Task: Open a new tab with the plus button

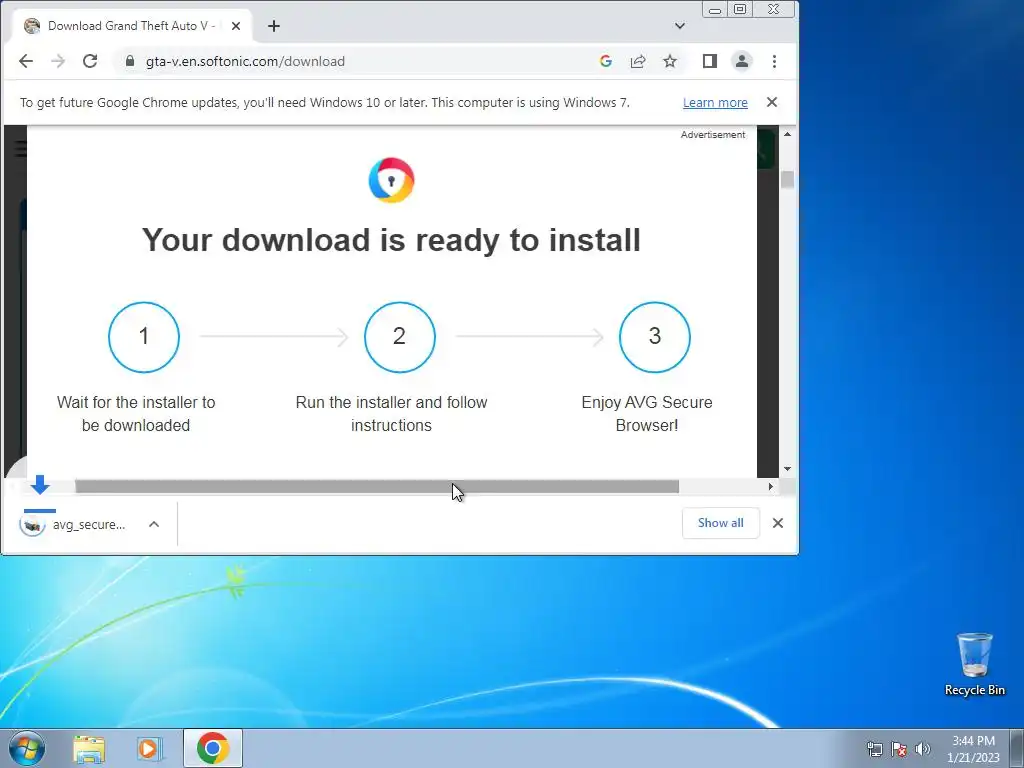Action: (x=274, y=26)
